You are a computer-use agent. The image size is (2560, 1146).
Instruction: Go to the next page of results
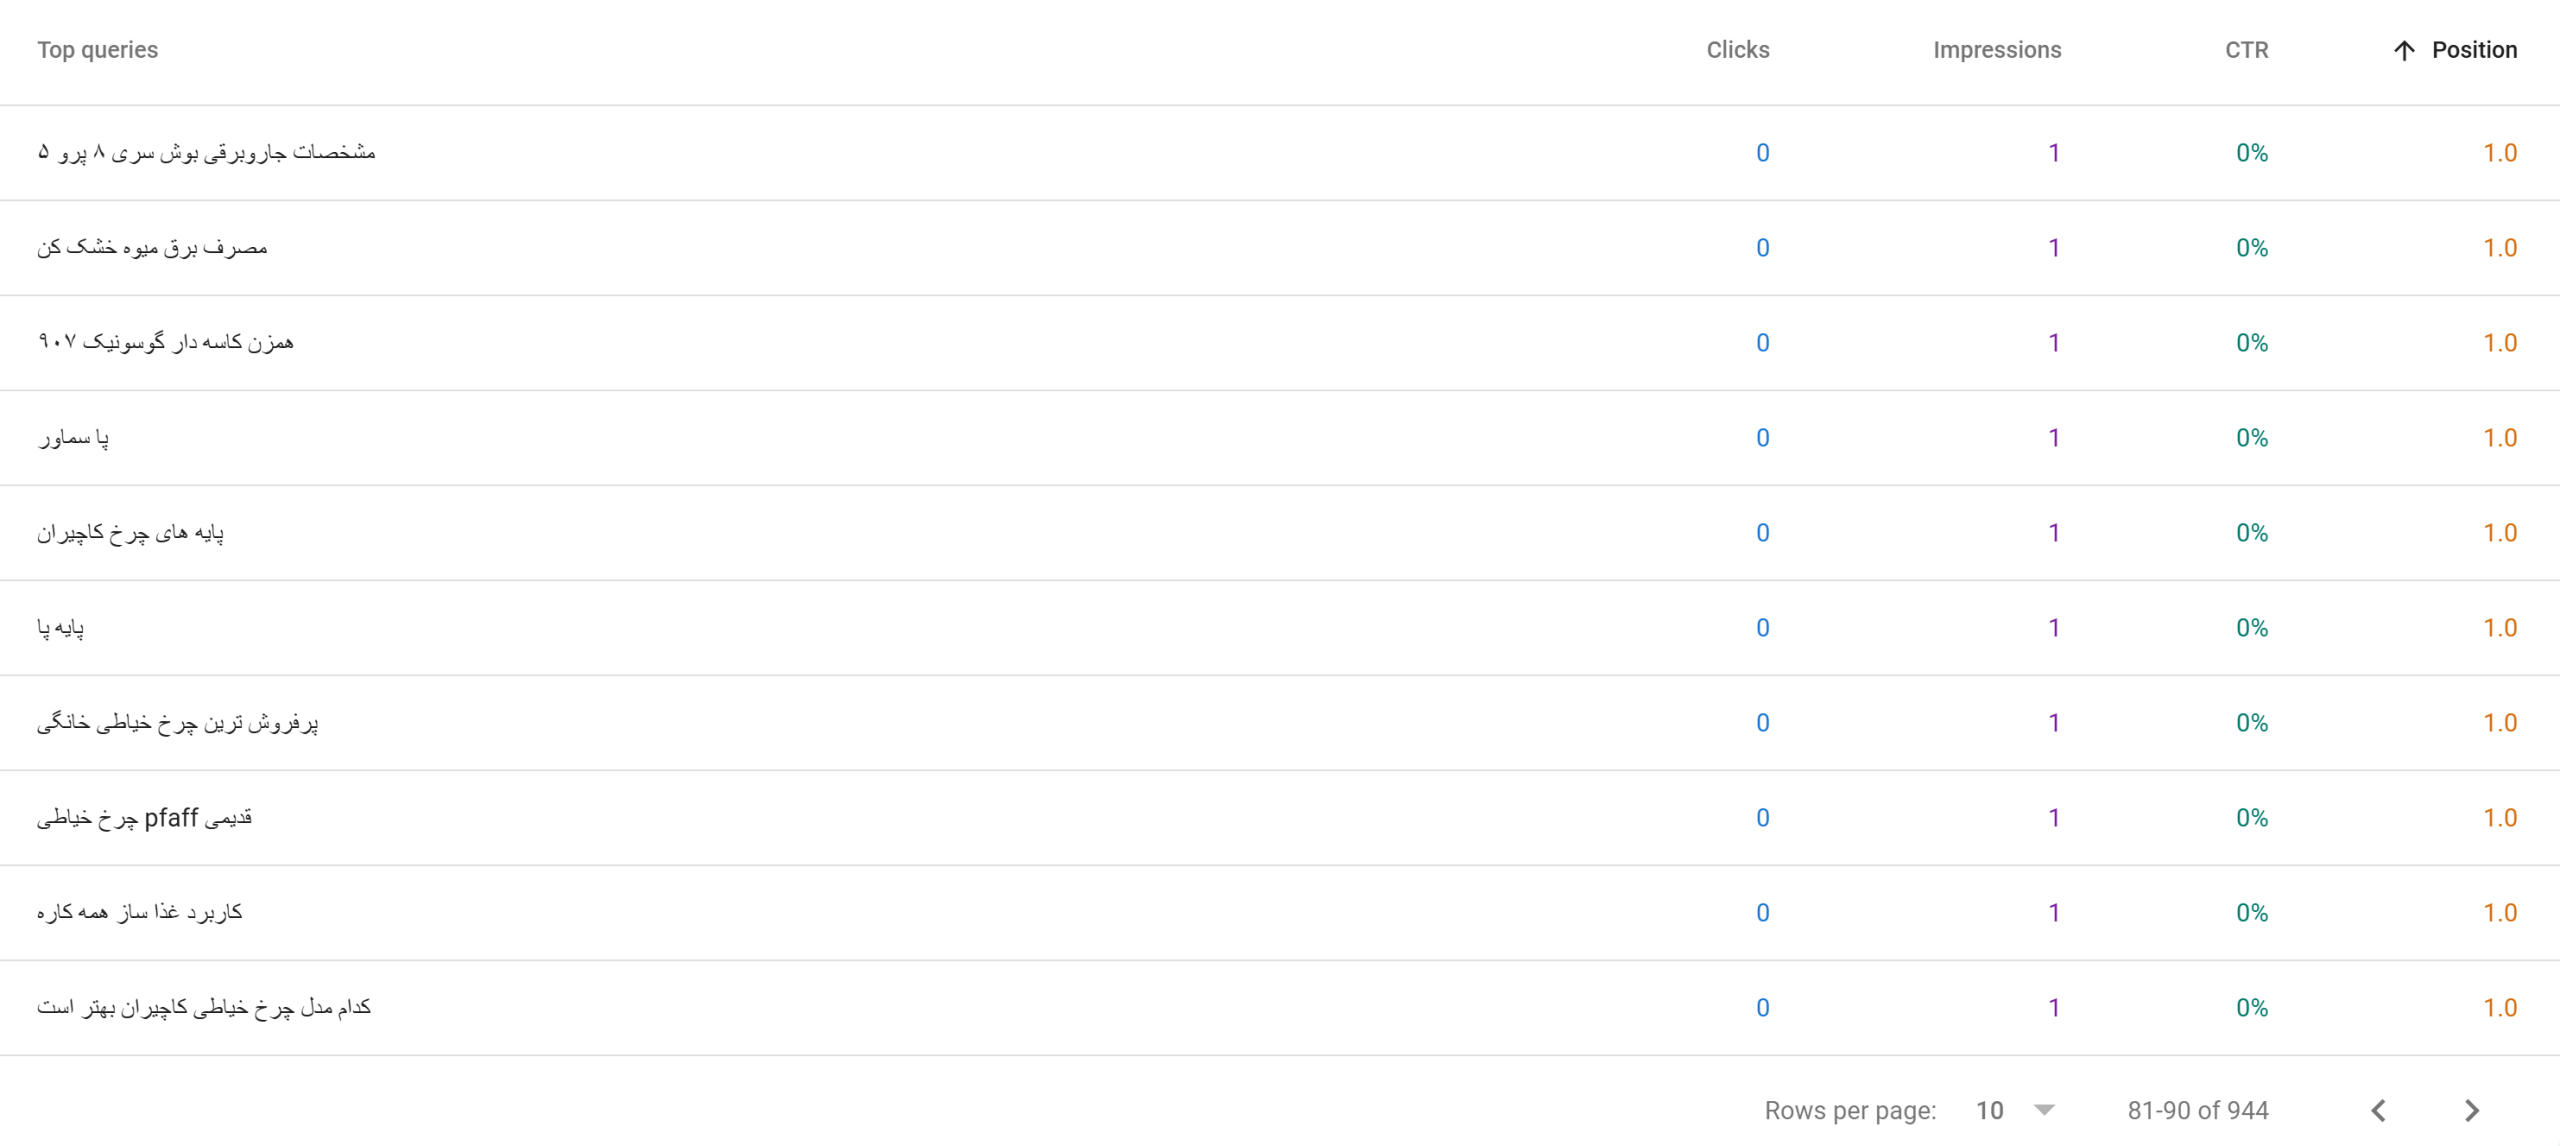coord(2471,1110)
